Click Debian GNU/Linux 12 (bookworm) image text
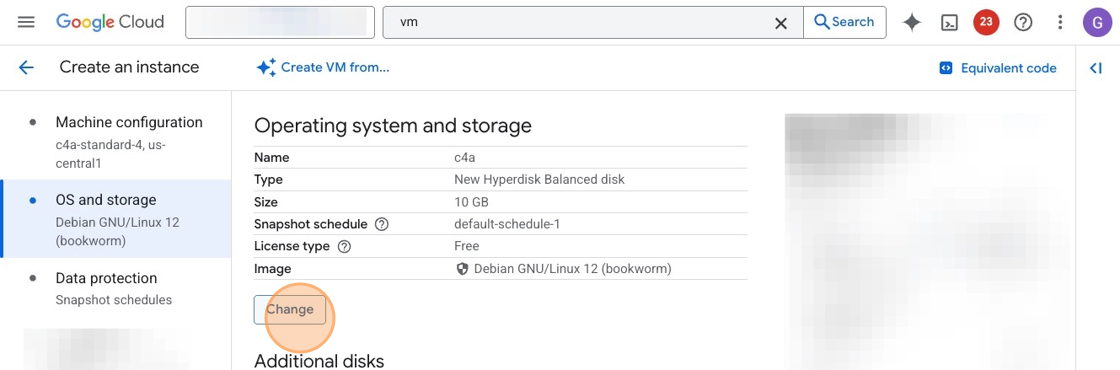 [x=573, y=269]
